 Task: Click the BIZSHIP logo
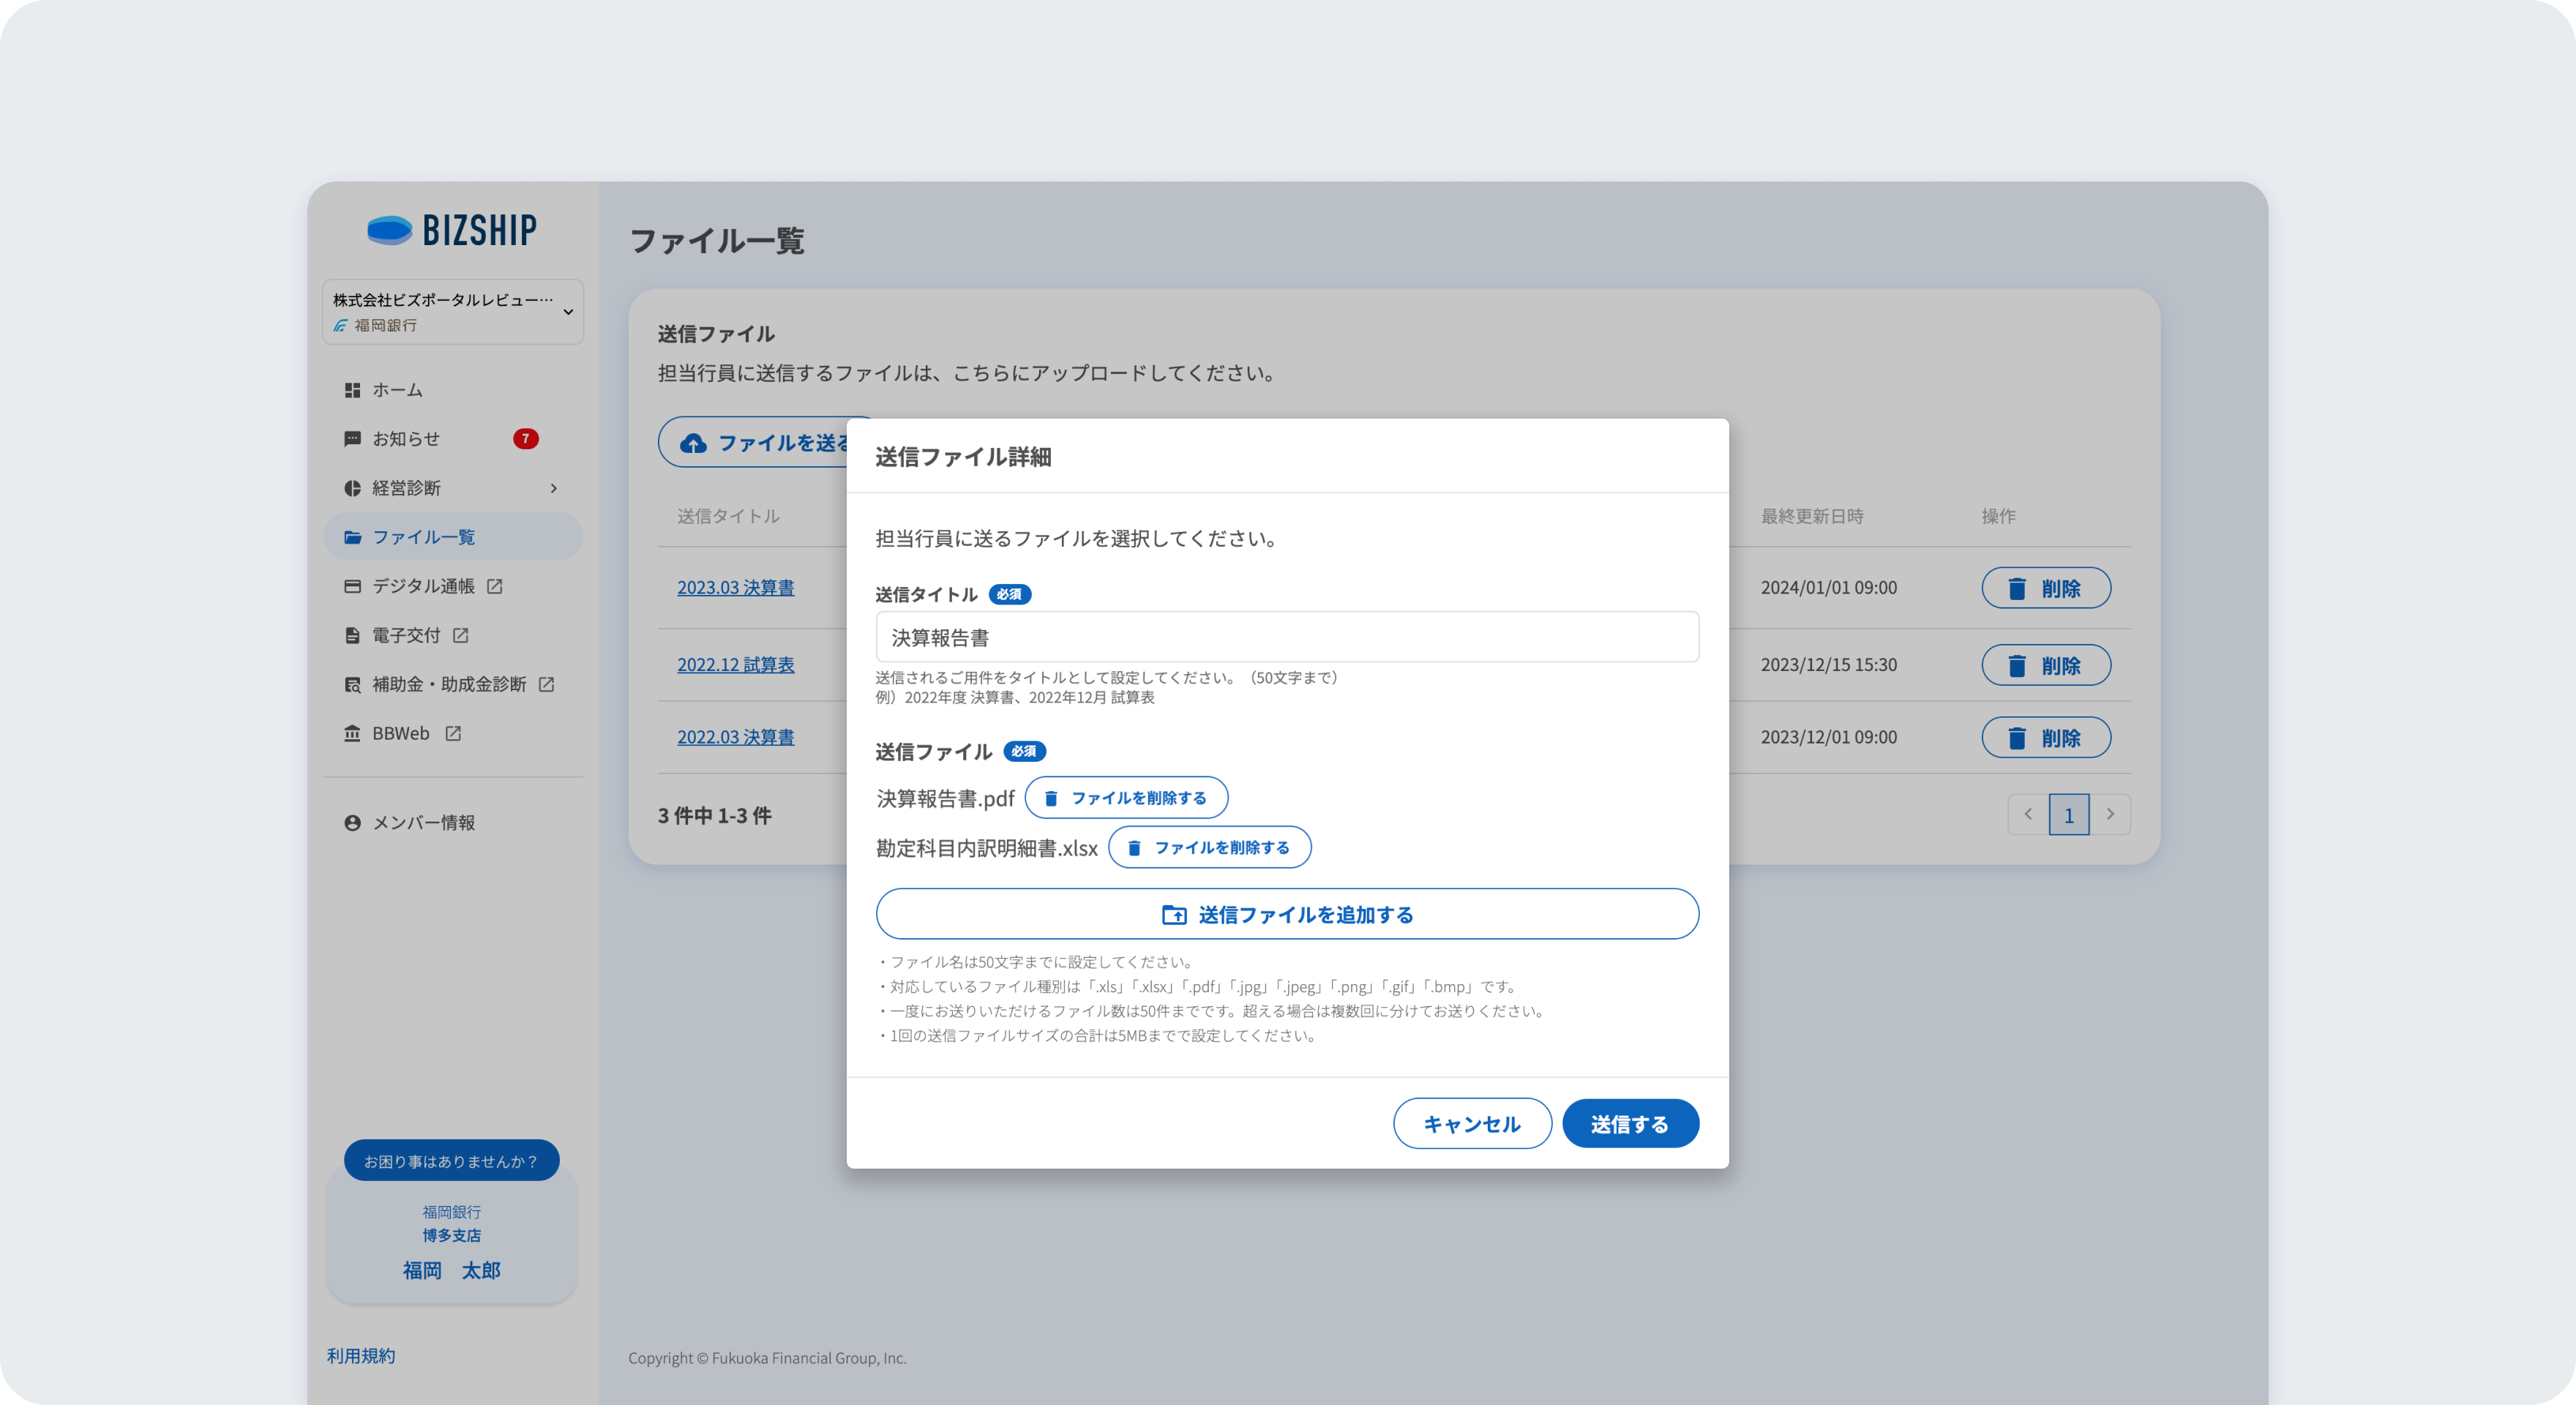click(x=452, y=230)
